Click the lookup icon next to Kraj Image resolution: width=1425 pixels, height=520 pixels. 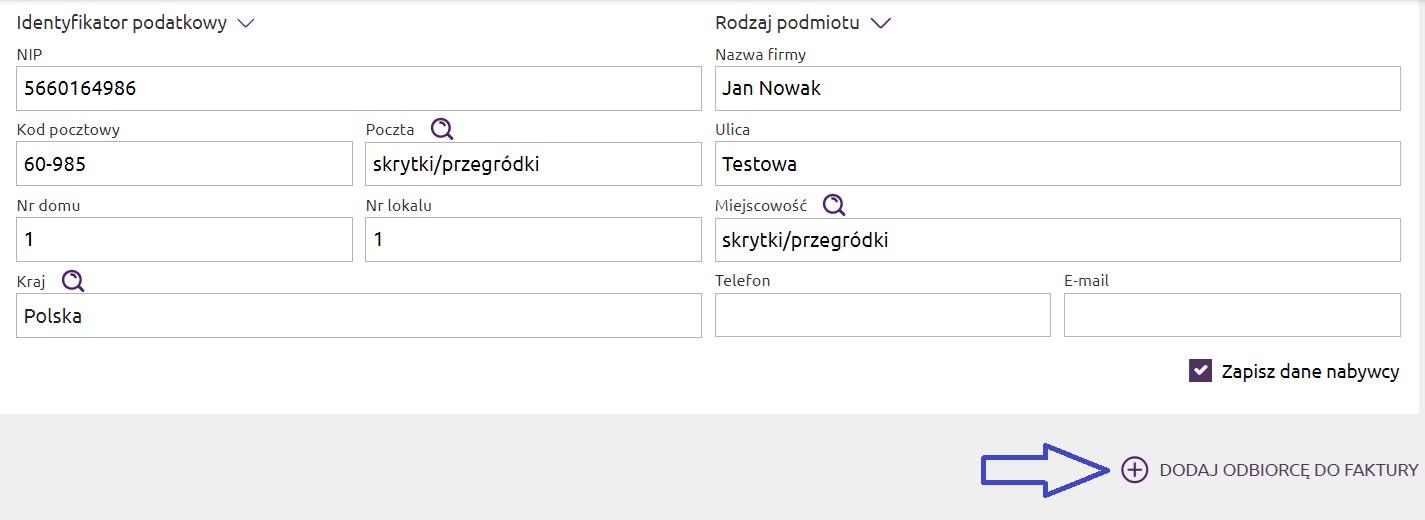click(x=73, y=281)
